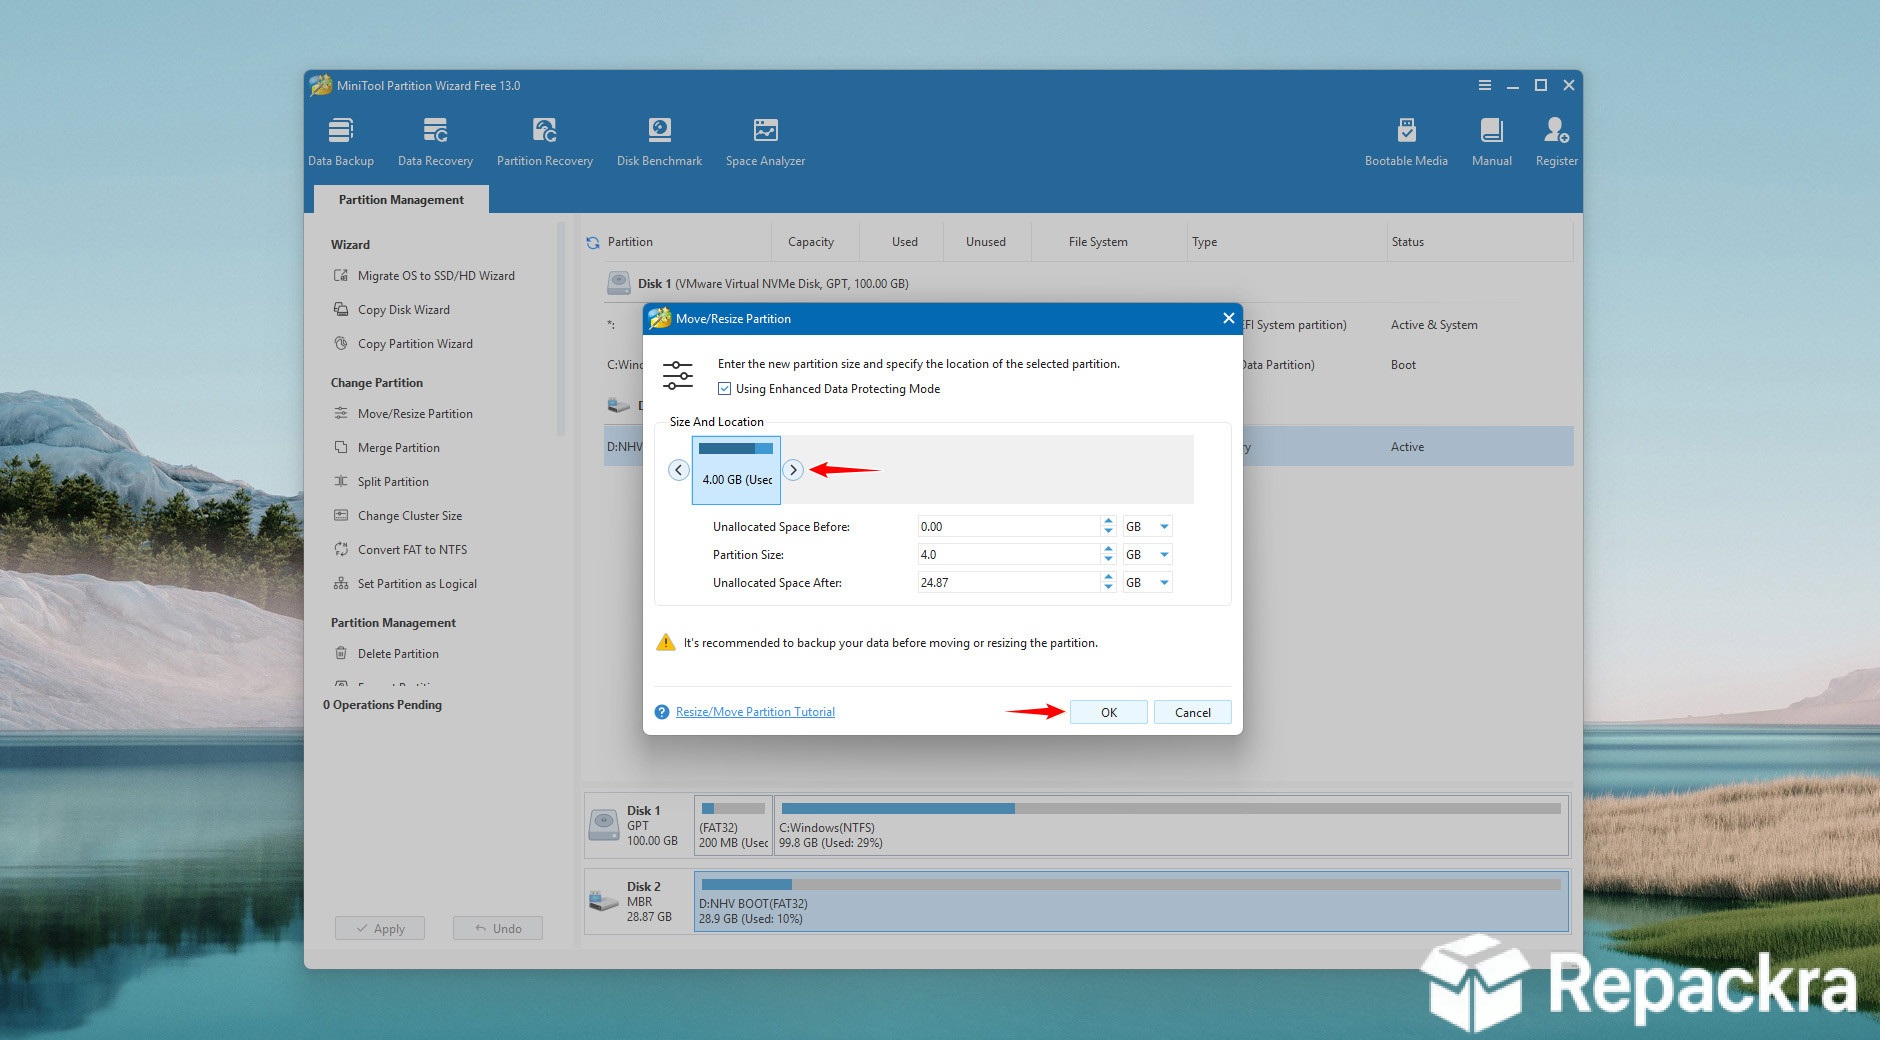Click the right arrow beside the partition bar

(x=793, y=470)
